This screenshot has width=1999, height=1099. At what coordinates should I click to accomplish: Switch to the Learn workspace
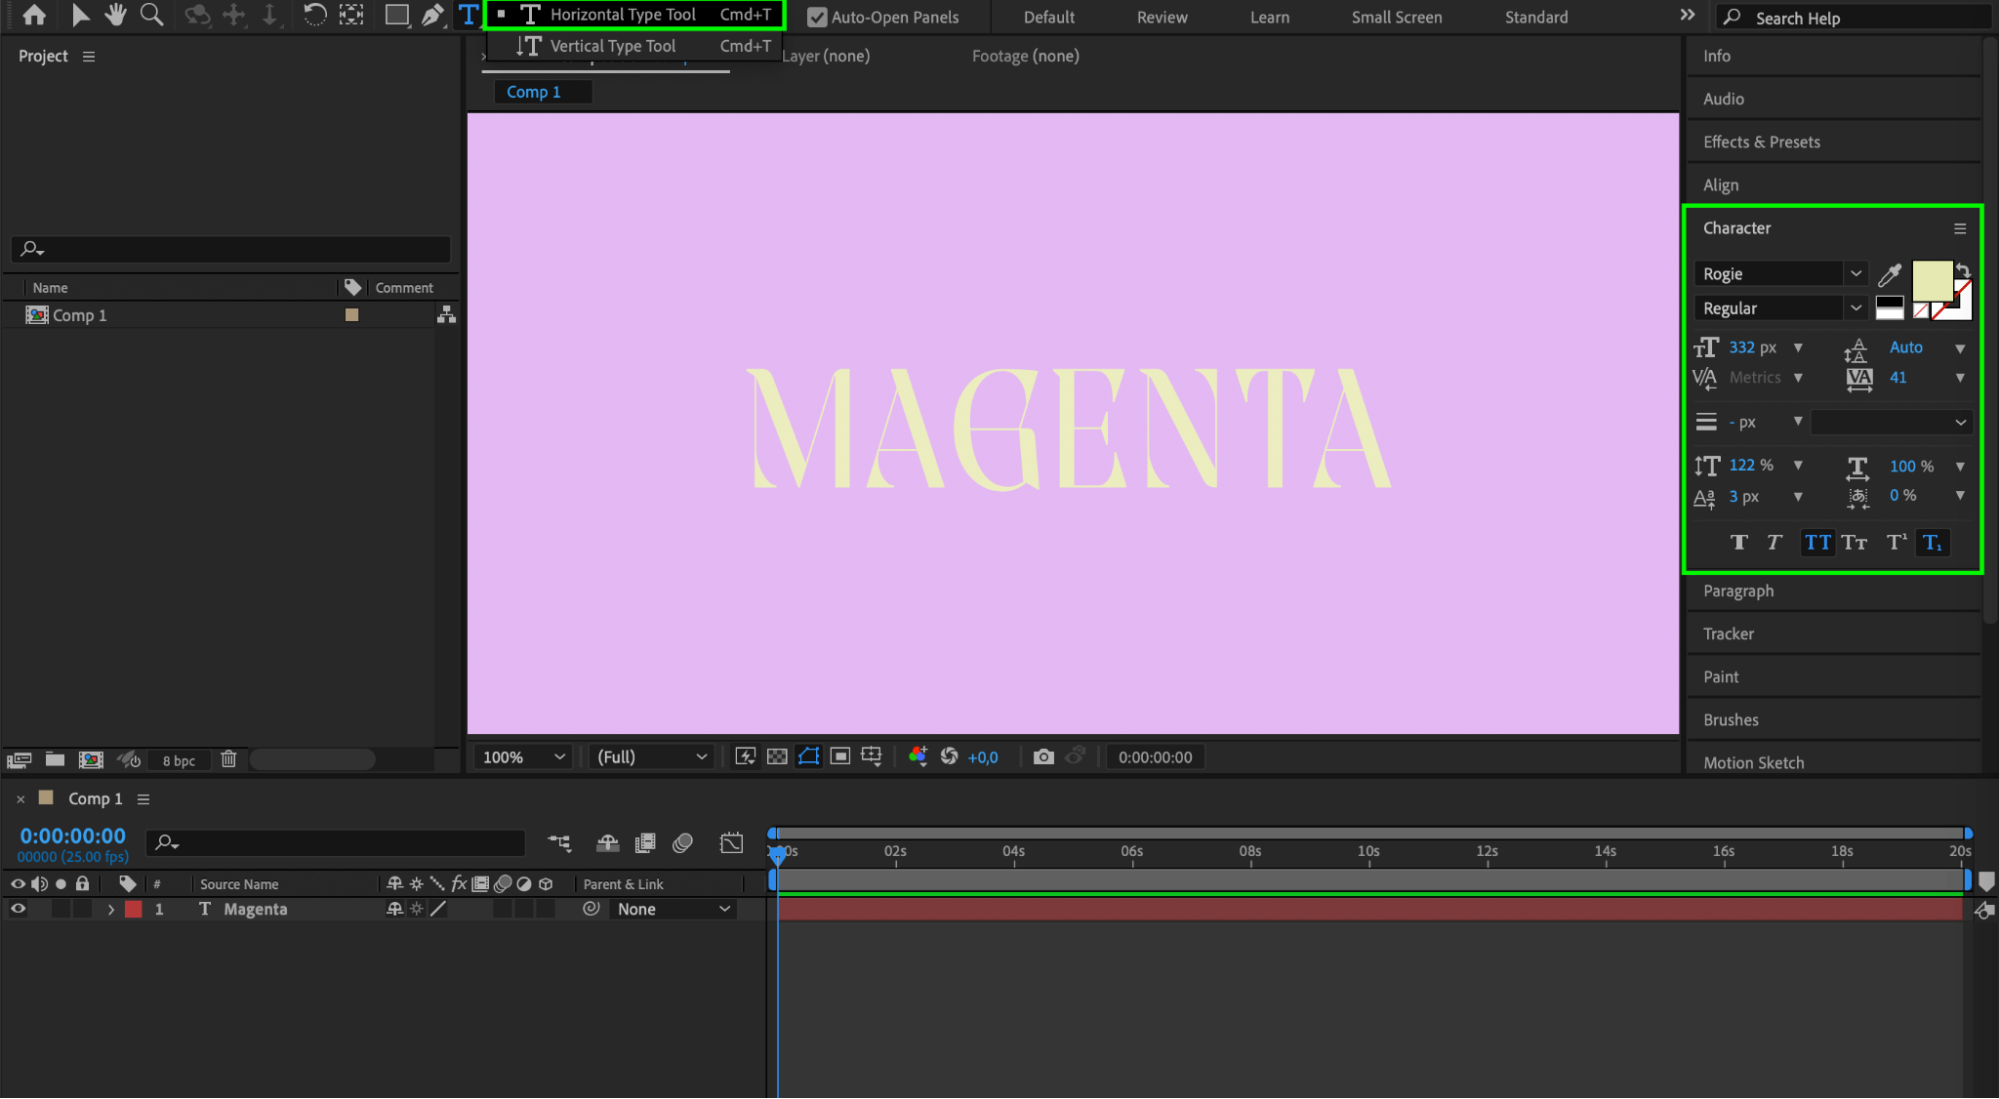tap(1269, 17)
